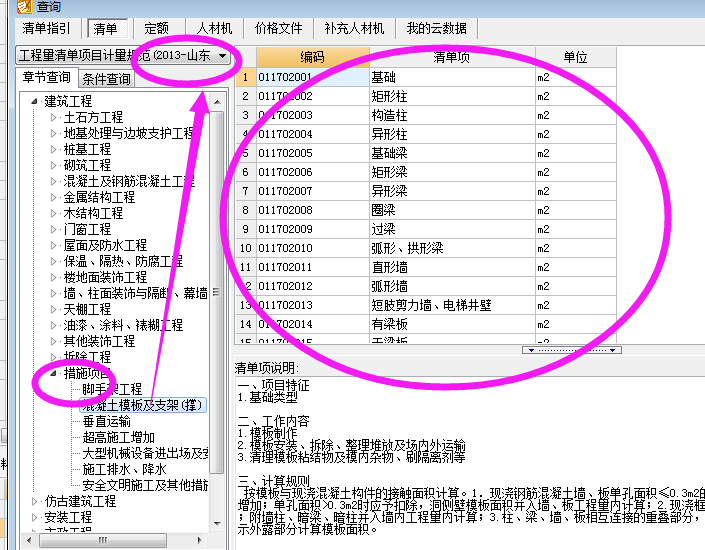Click row number 1 header

(245, 77)
